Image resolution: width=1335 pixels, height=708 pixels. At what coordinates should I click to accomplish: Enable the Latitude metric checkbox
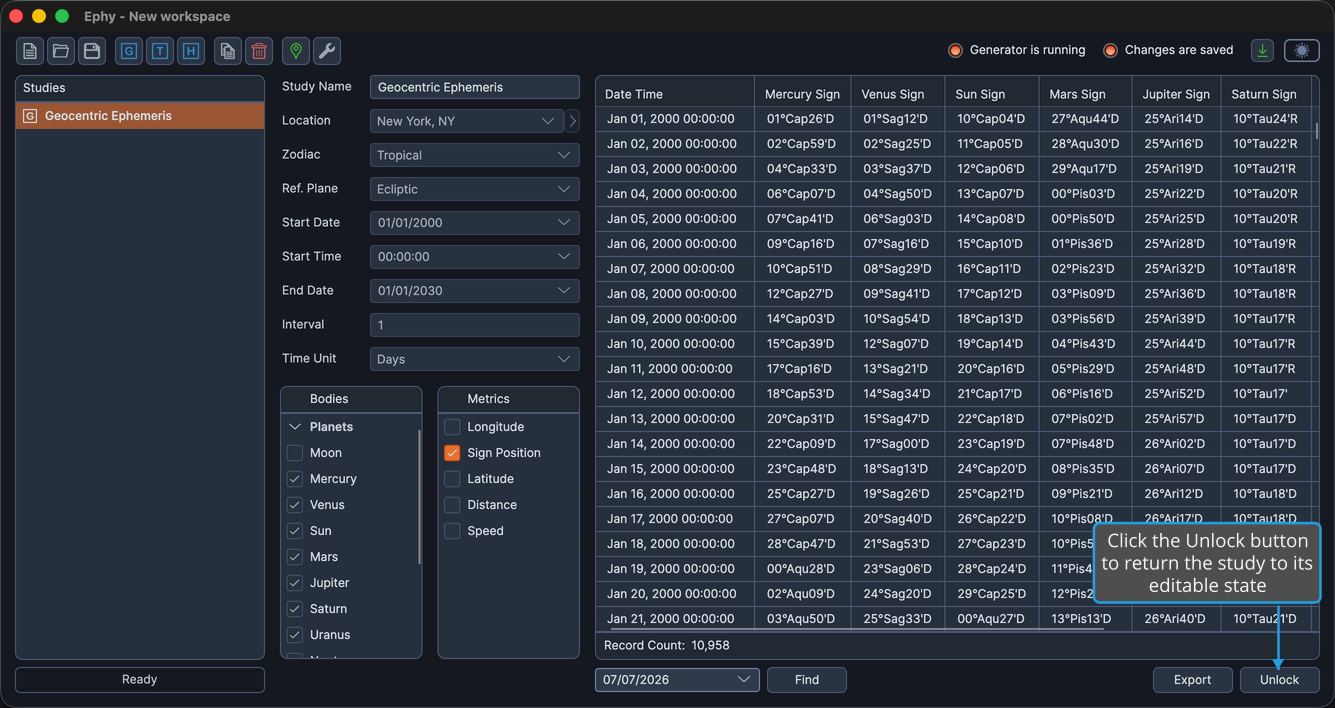click(x=452, y=479)
